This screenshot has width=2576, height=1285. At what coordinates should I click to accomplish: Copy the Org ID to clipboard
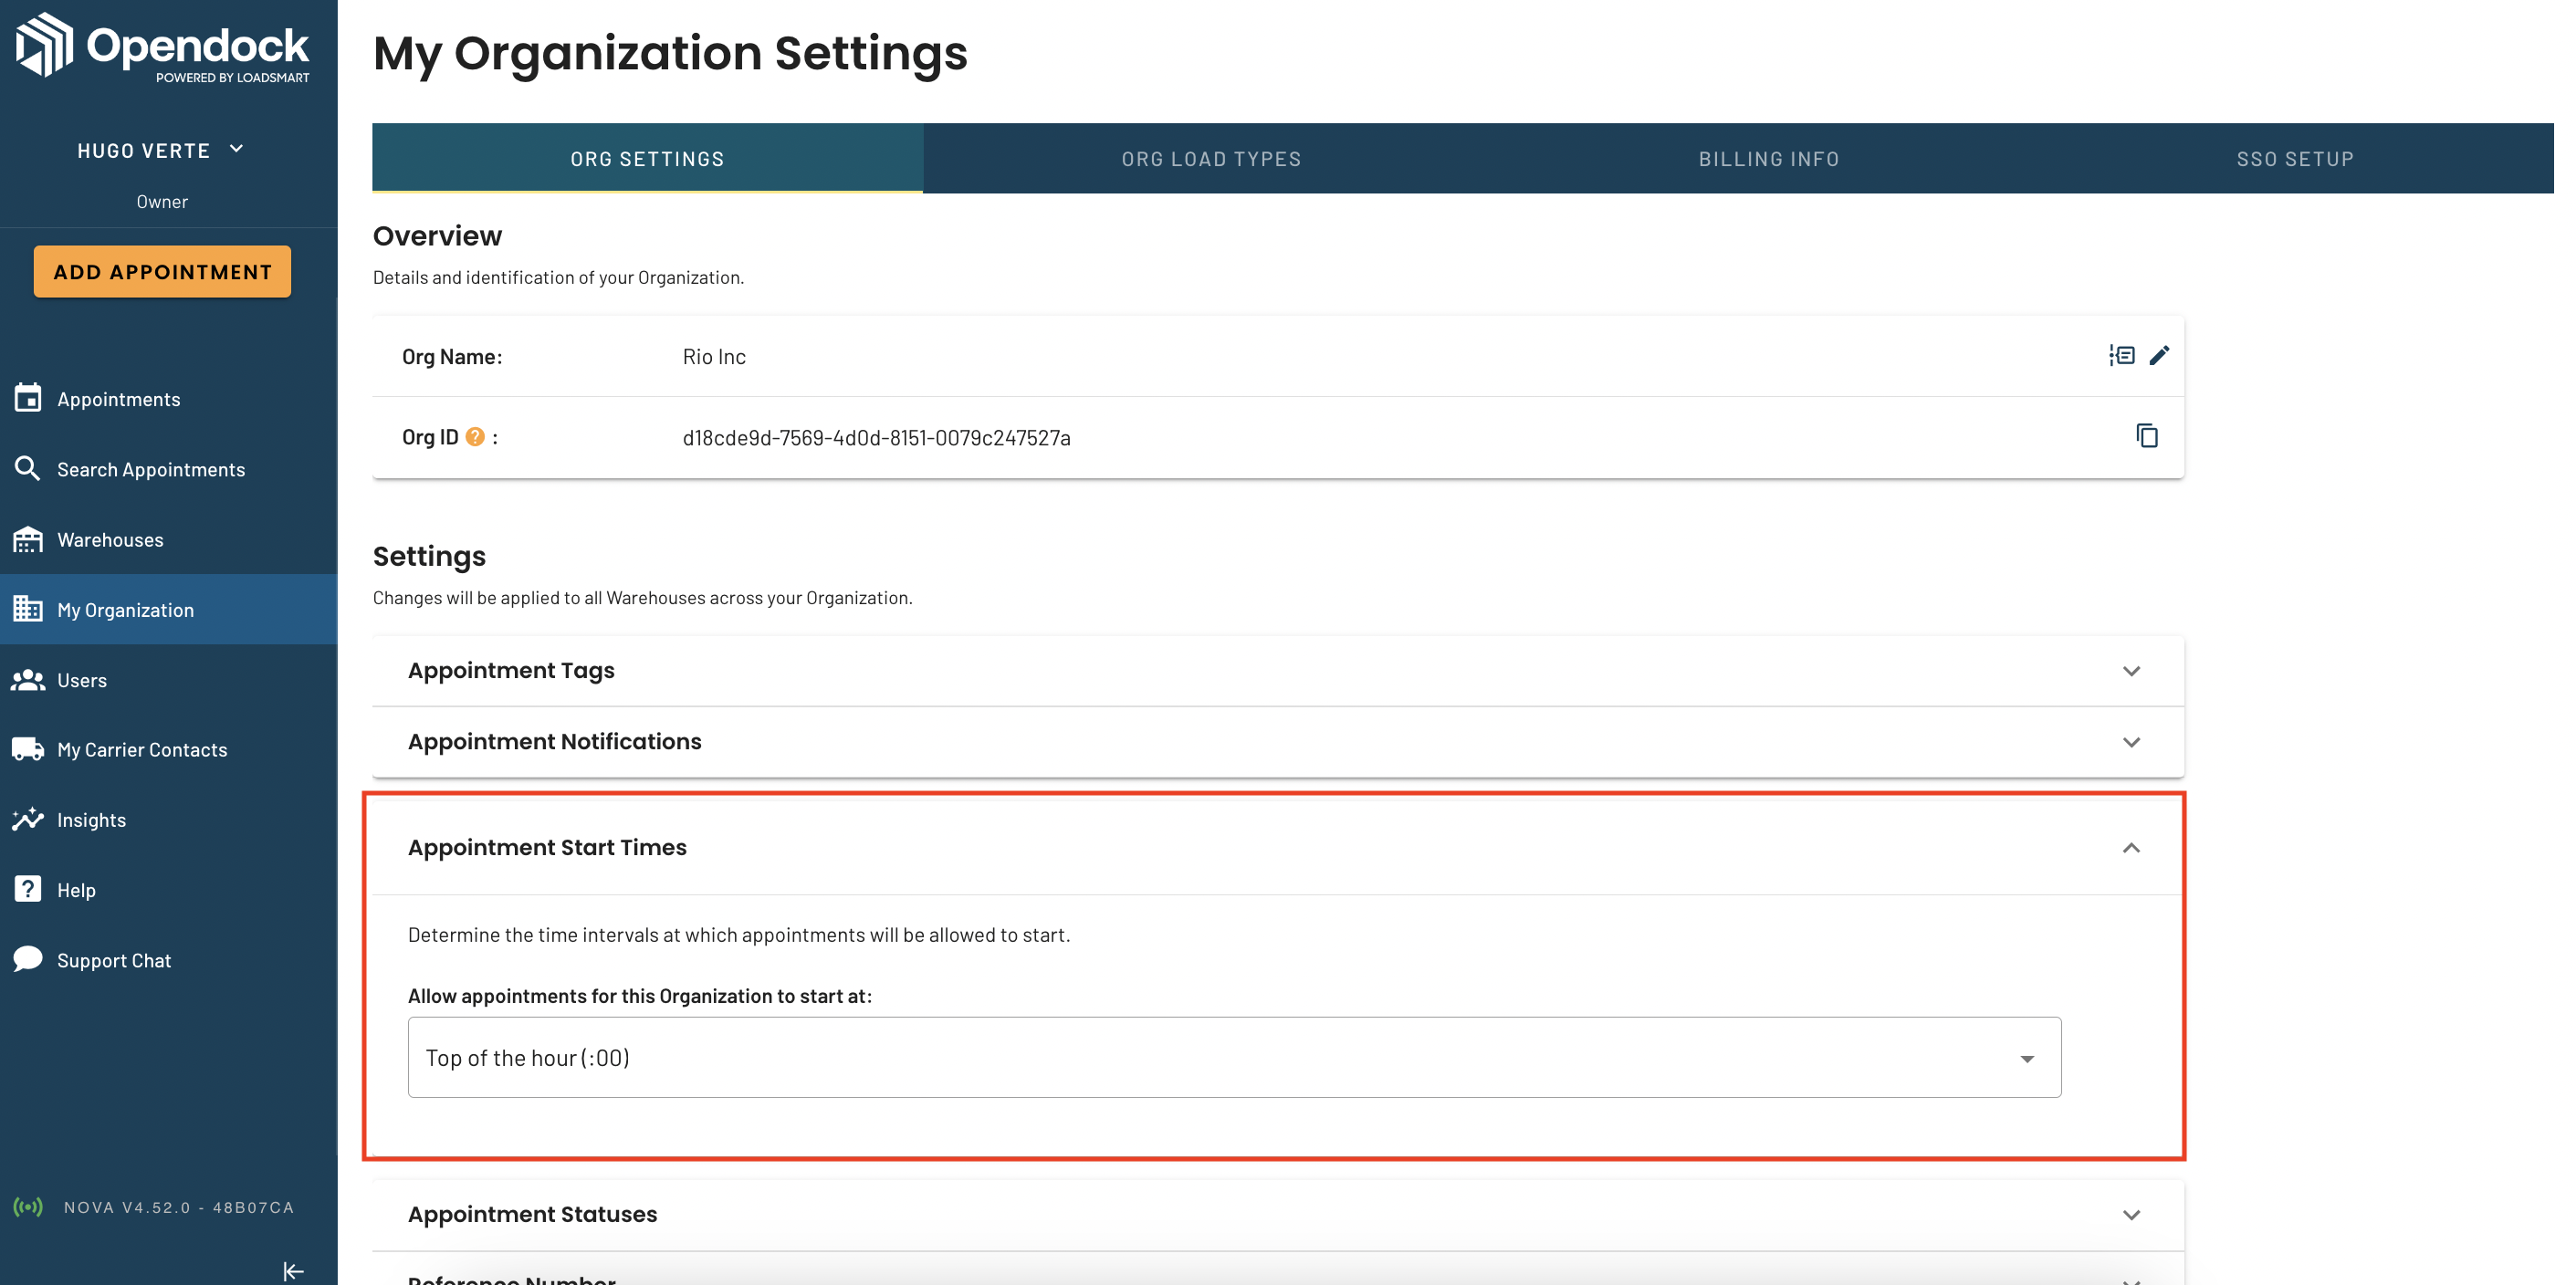point(2147,436)
